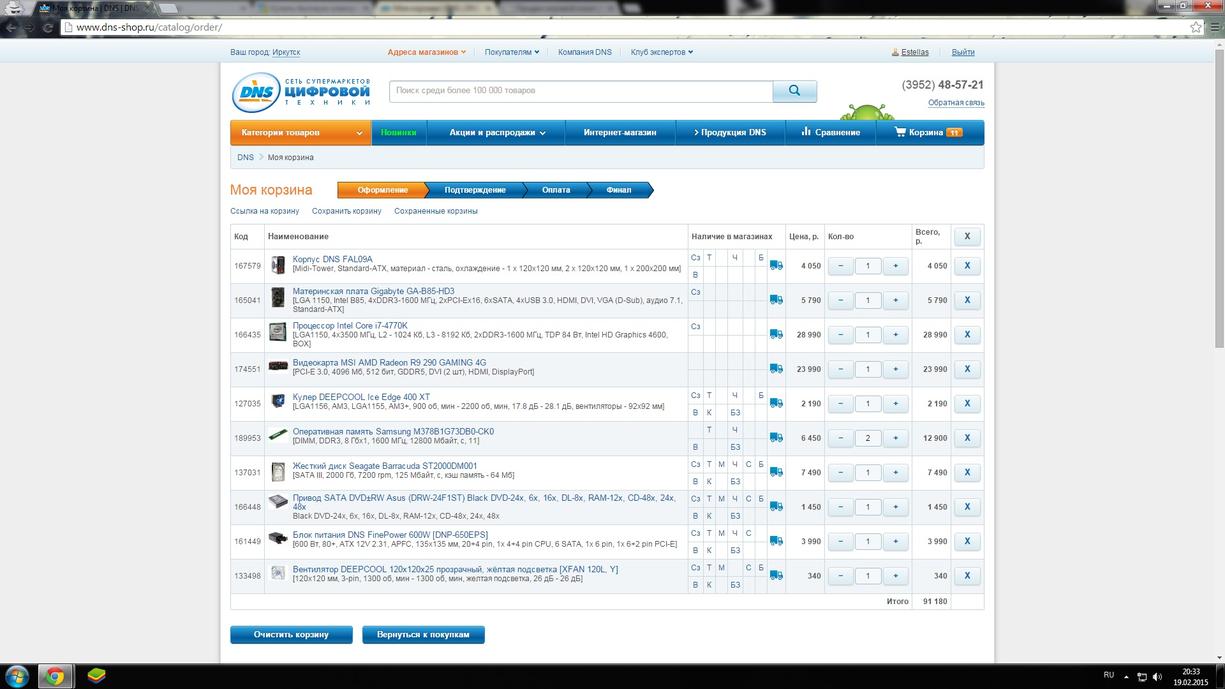Click the Оформление checkout step
Screen dimensions: 1225x689
coord(383,190)
